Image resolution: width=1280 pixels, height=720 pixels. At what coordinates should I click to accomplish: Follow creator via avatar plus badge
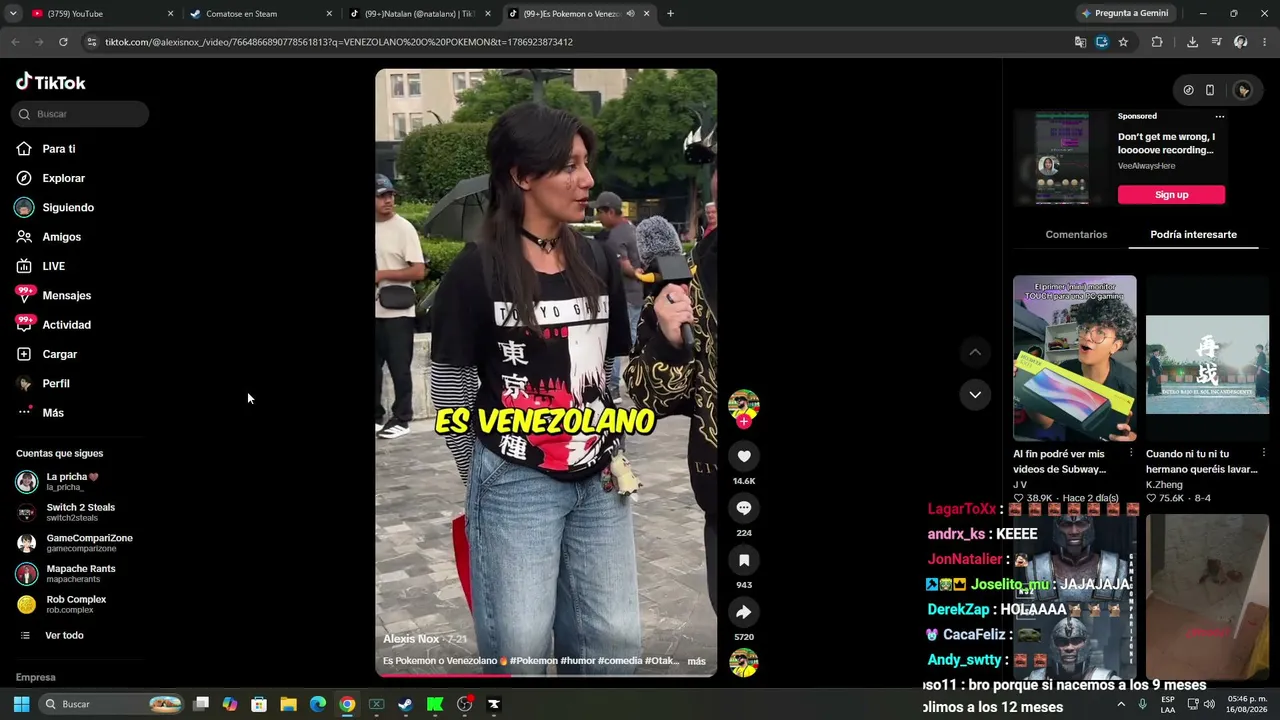click(743, 422)
